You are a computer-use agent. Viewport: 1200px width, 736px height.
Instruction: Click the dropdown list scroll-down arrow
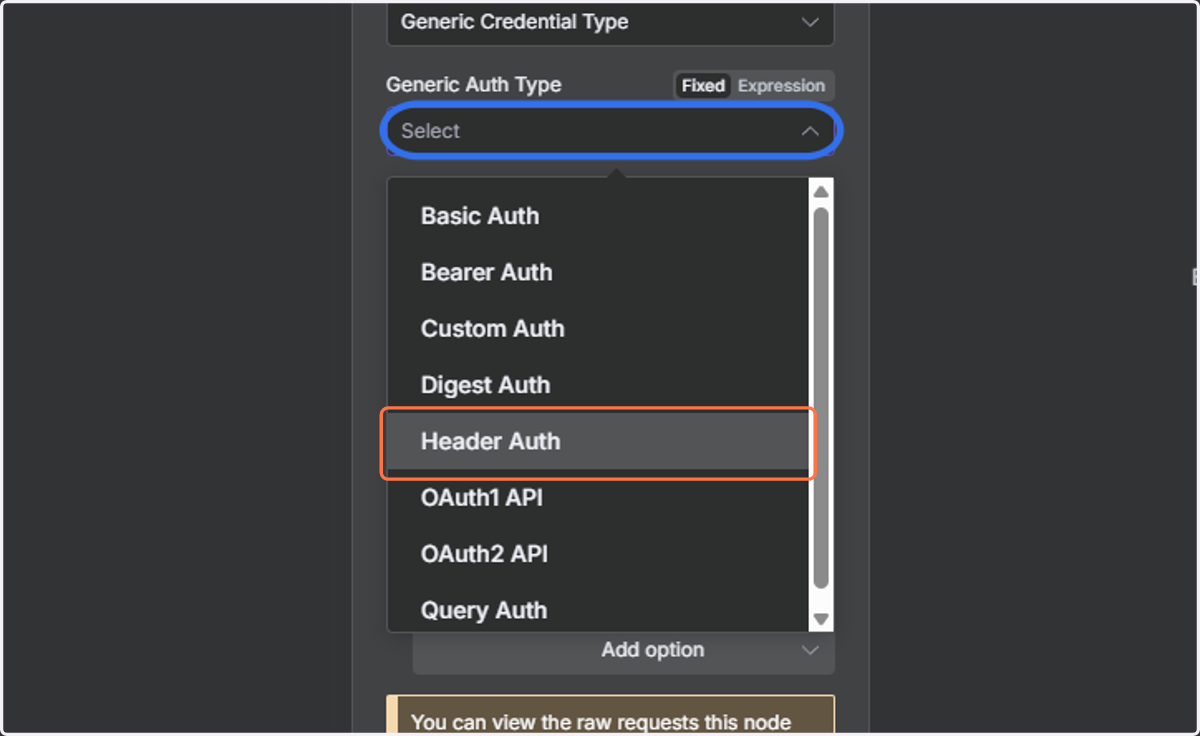821,620
